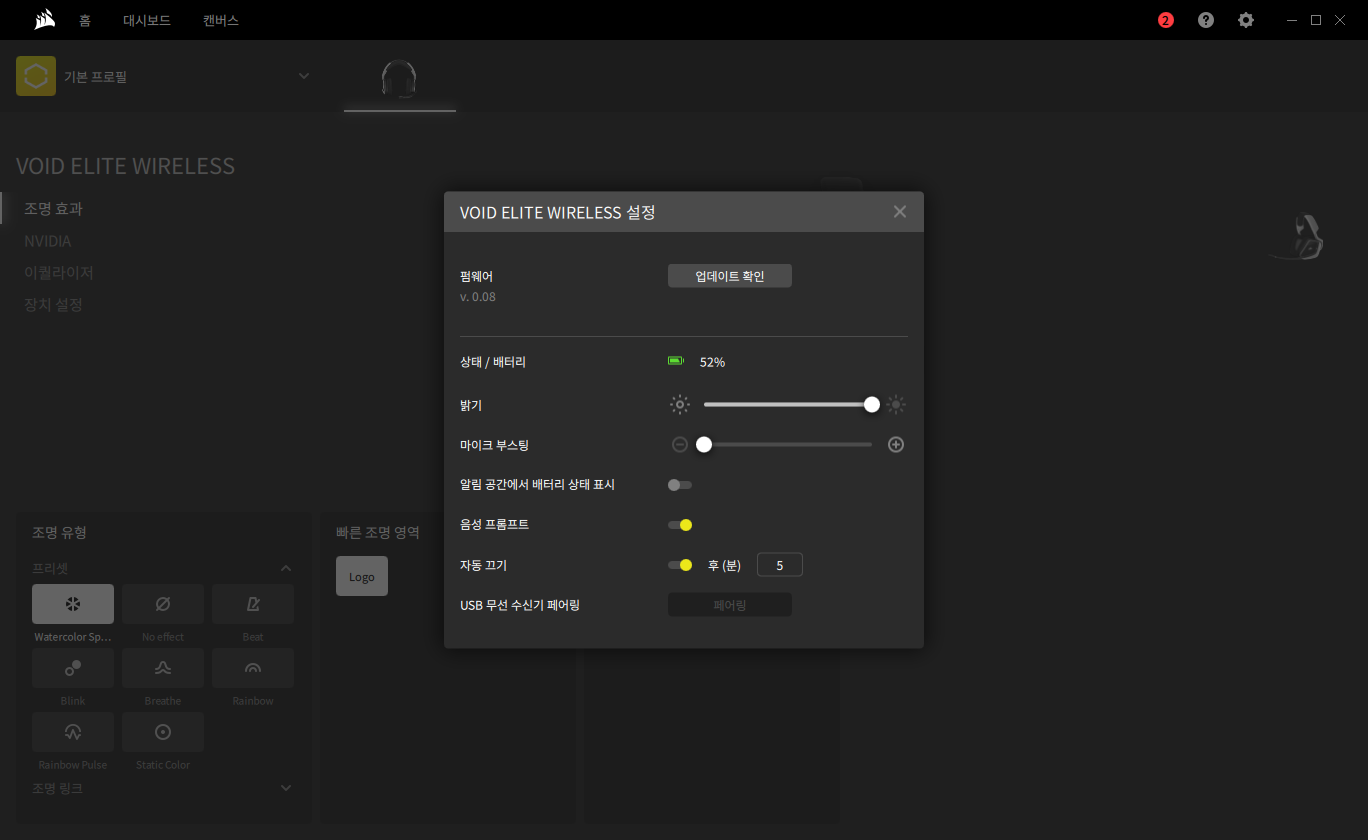Open the help question mark icon

(1206, 20)
